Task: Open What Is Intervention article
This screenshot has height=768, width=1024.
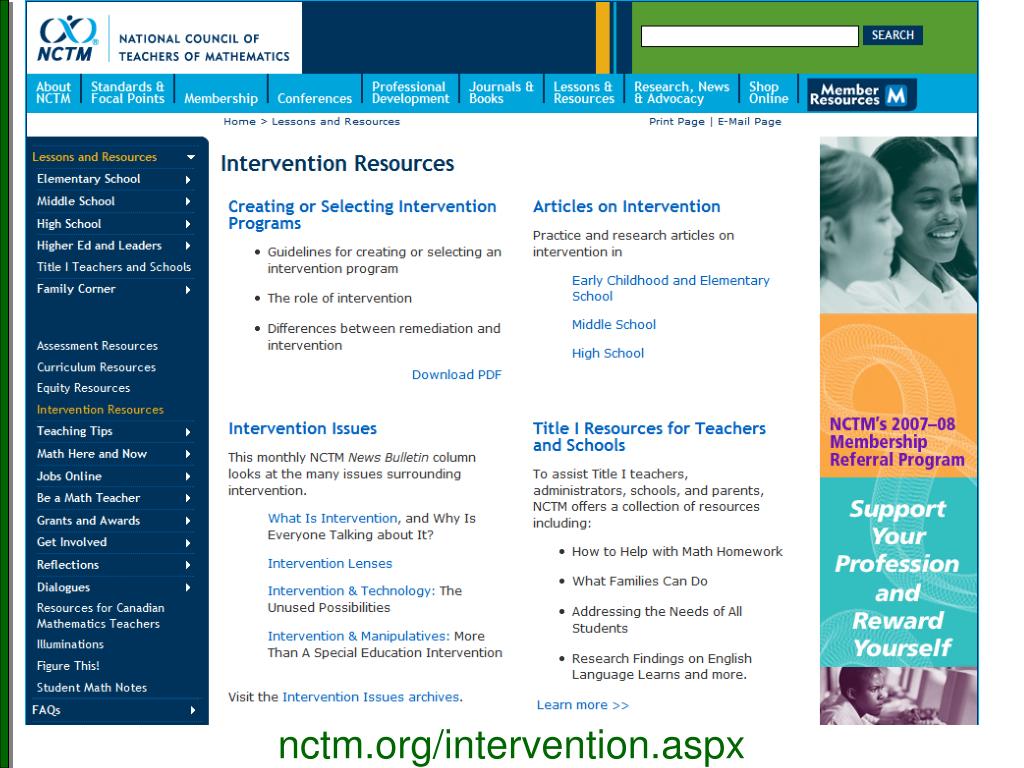Action: pyautogui.click(x=332, y=519)
